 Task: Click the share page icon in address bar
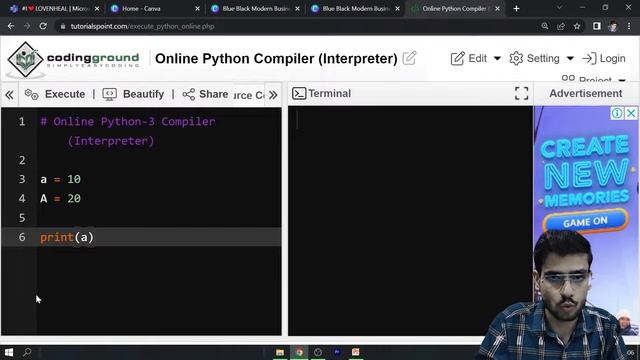click(x=561, y=26)
